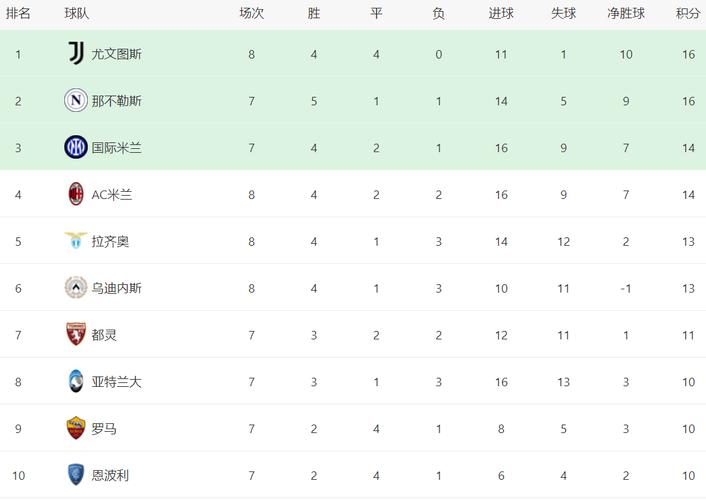Open the 那不勒斯 team name link
Viewport: 706px width, 500px height.
[117, 101]
